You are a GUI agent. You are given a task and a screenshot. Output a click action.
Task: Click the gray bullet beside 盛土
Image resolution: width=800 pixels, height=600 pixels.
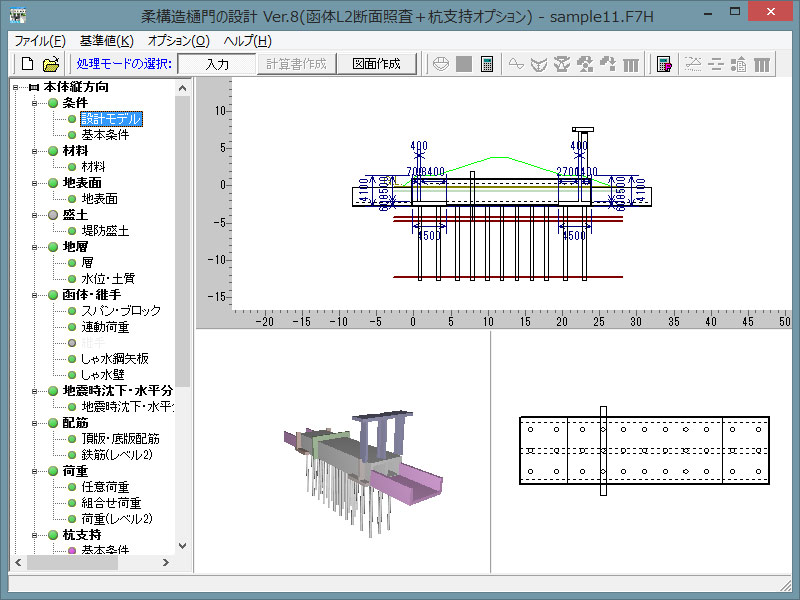[52, 215]
